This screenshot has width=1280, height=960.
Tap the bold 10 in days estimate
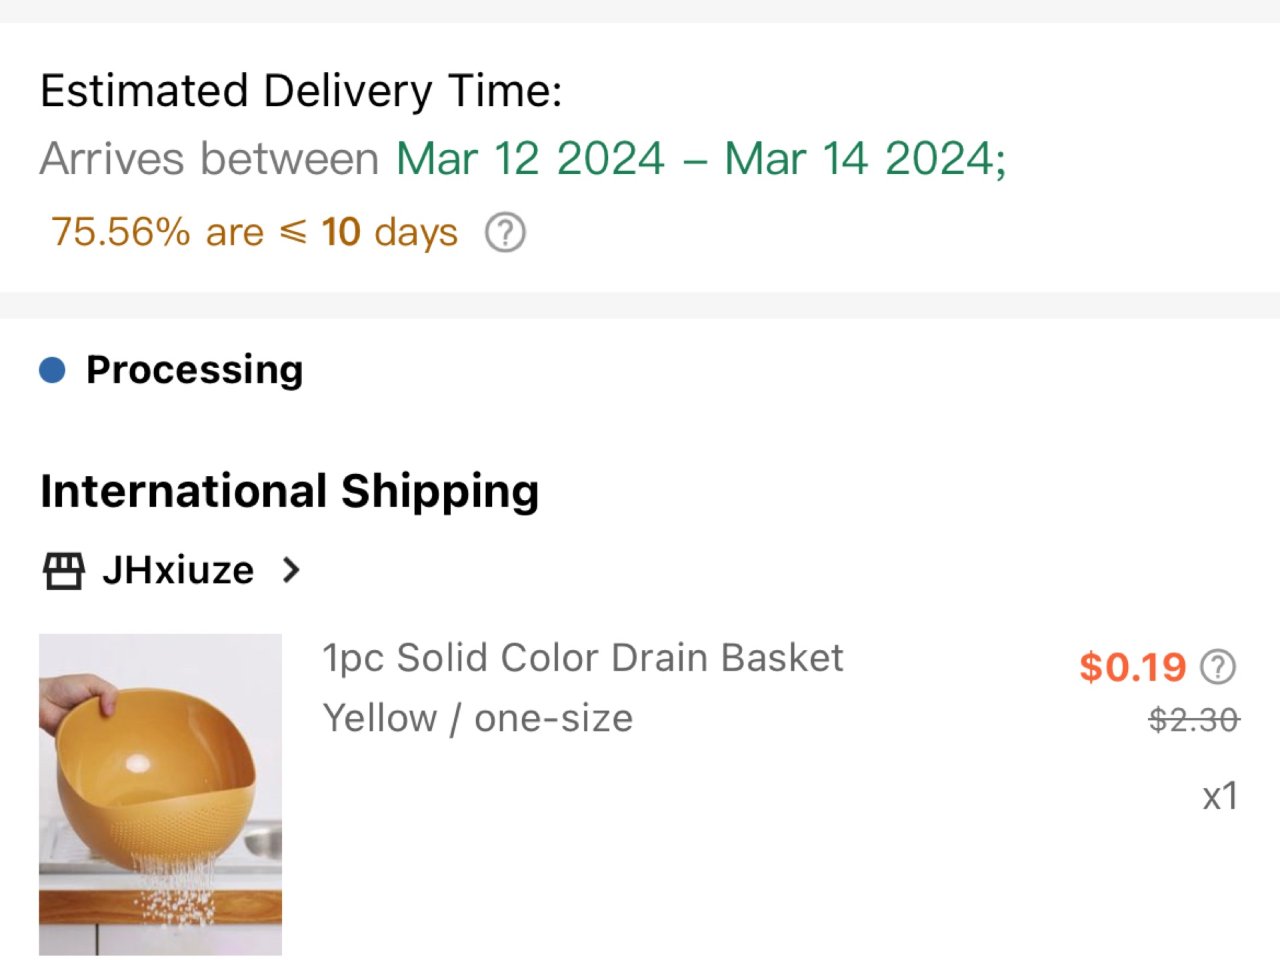[341, 232]
